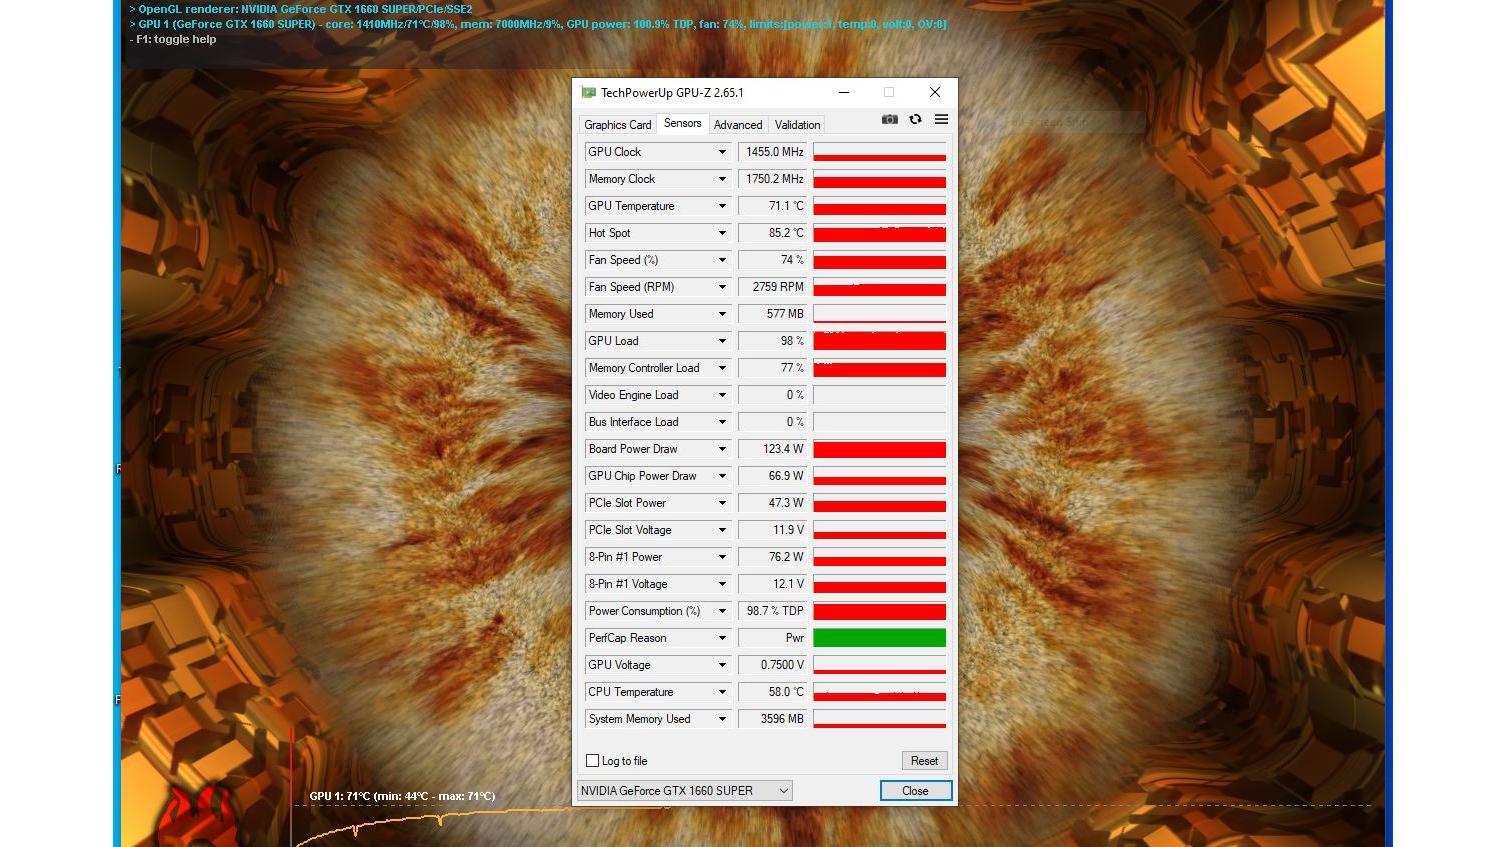Click the F1: toggle help overlay text
Viewport: 1506px width, 847px height.
173,40
